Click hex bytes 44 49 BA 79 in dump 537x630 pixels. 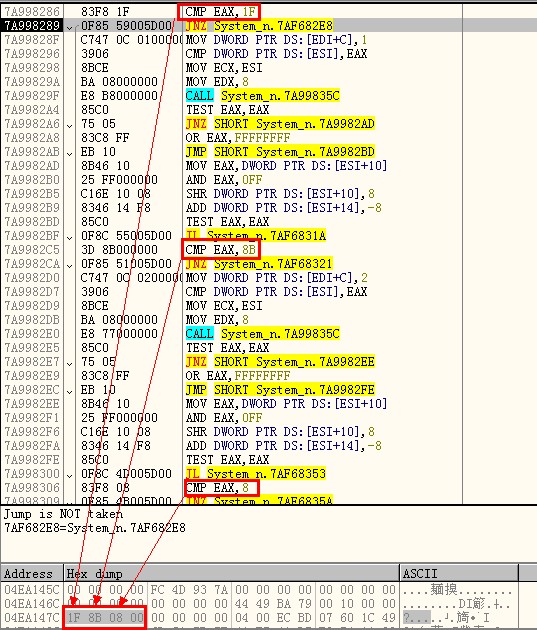click(x=273, y=603)
